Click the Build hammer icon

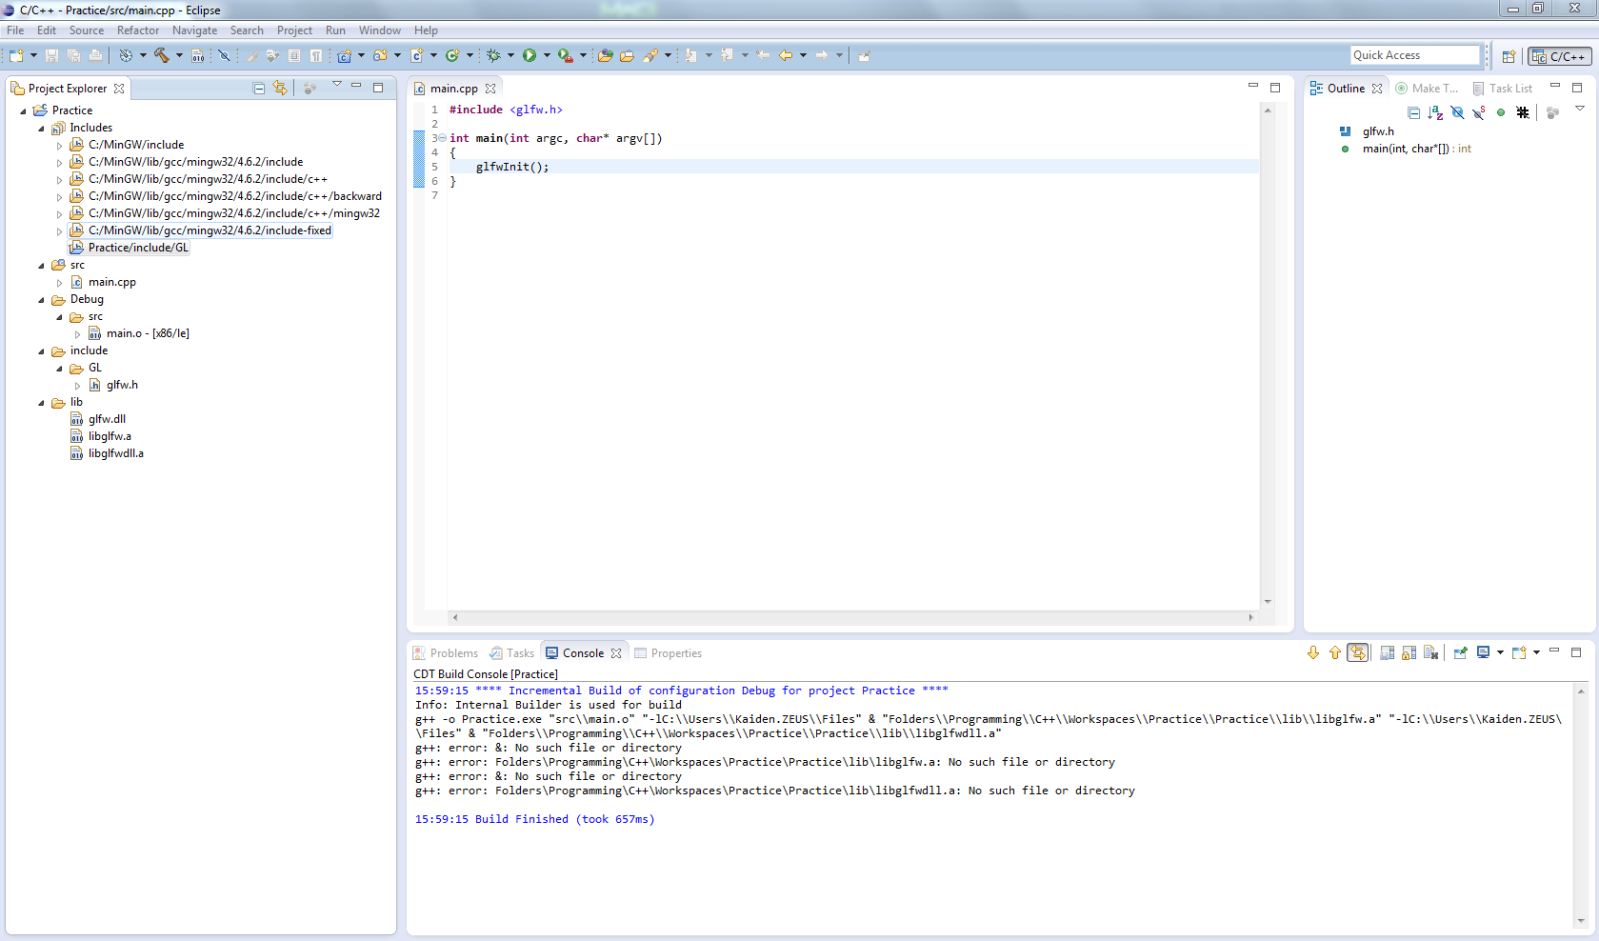click(161, 56)
